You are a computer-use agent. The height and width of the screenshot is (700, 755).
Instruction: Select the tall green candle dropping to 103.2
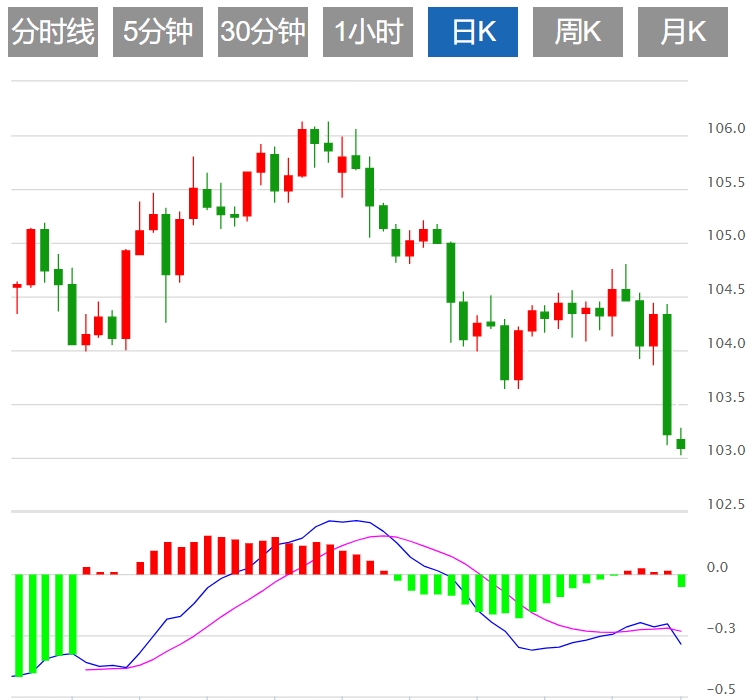pyautogui.click(x=667, y=374)
